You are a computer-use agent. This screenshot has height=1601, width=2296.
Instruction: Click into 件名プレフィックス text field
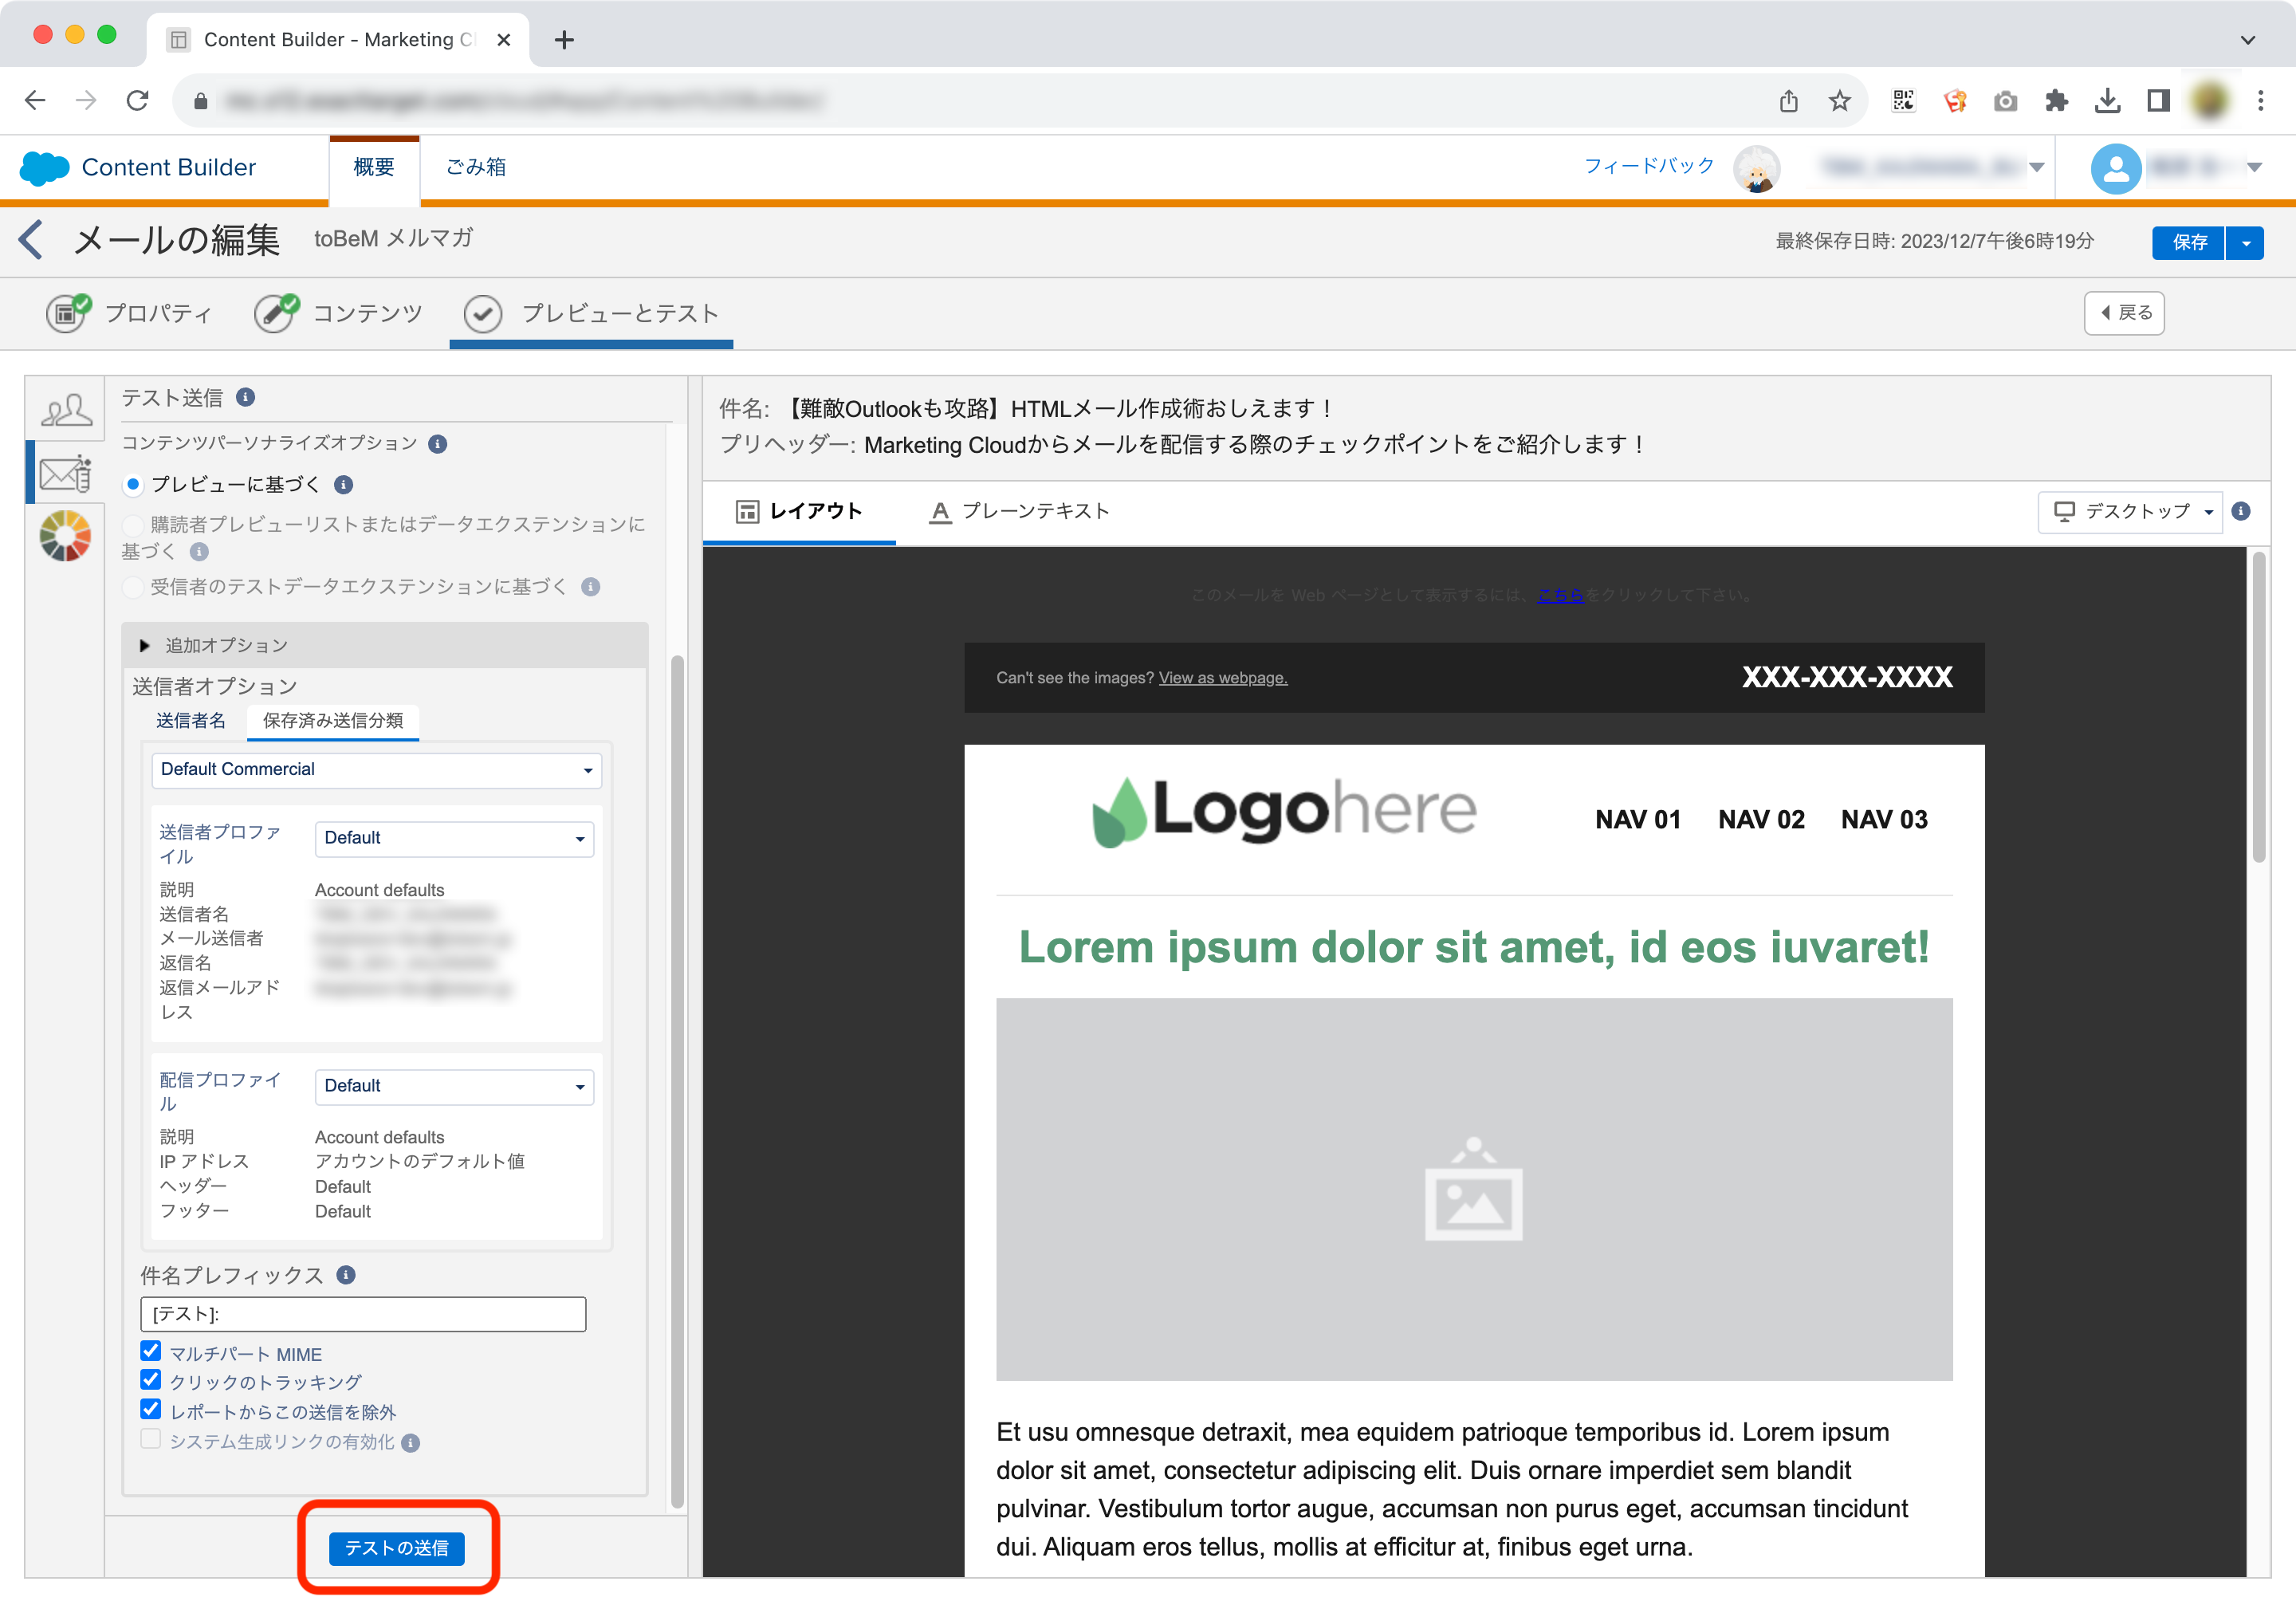point(363,1314)
